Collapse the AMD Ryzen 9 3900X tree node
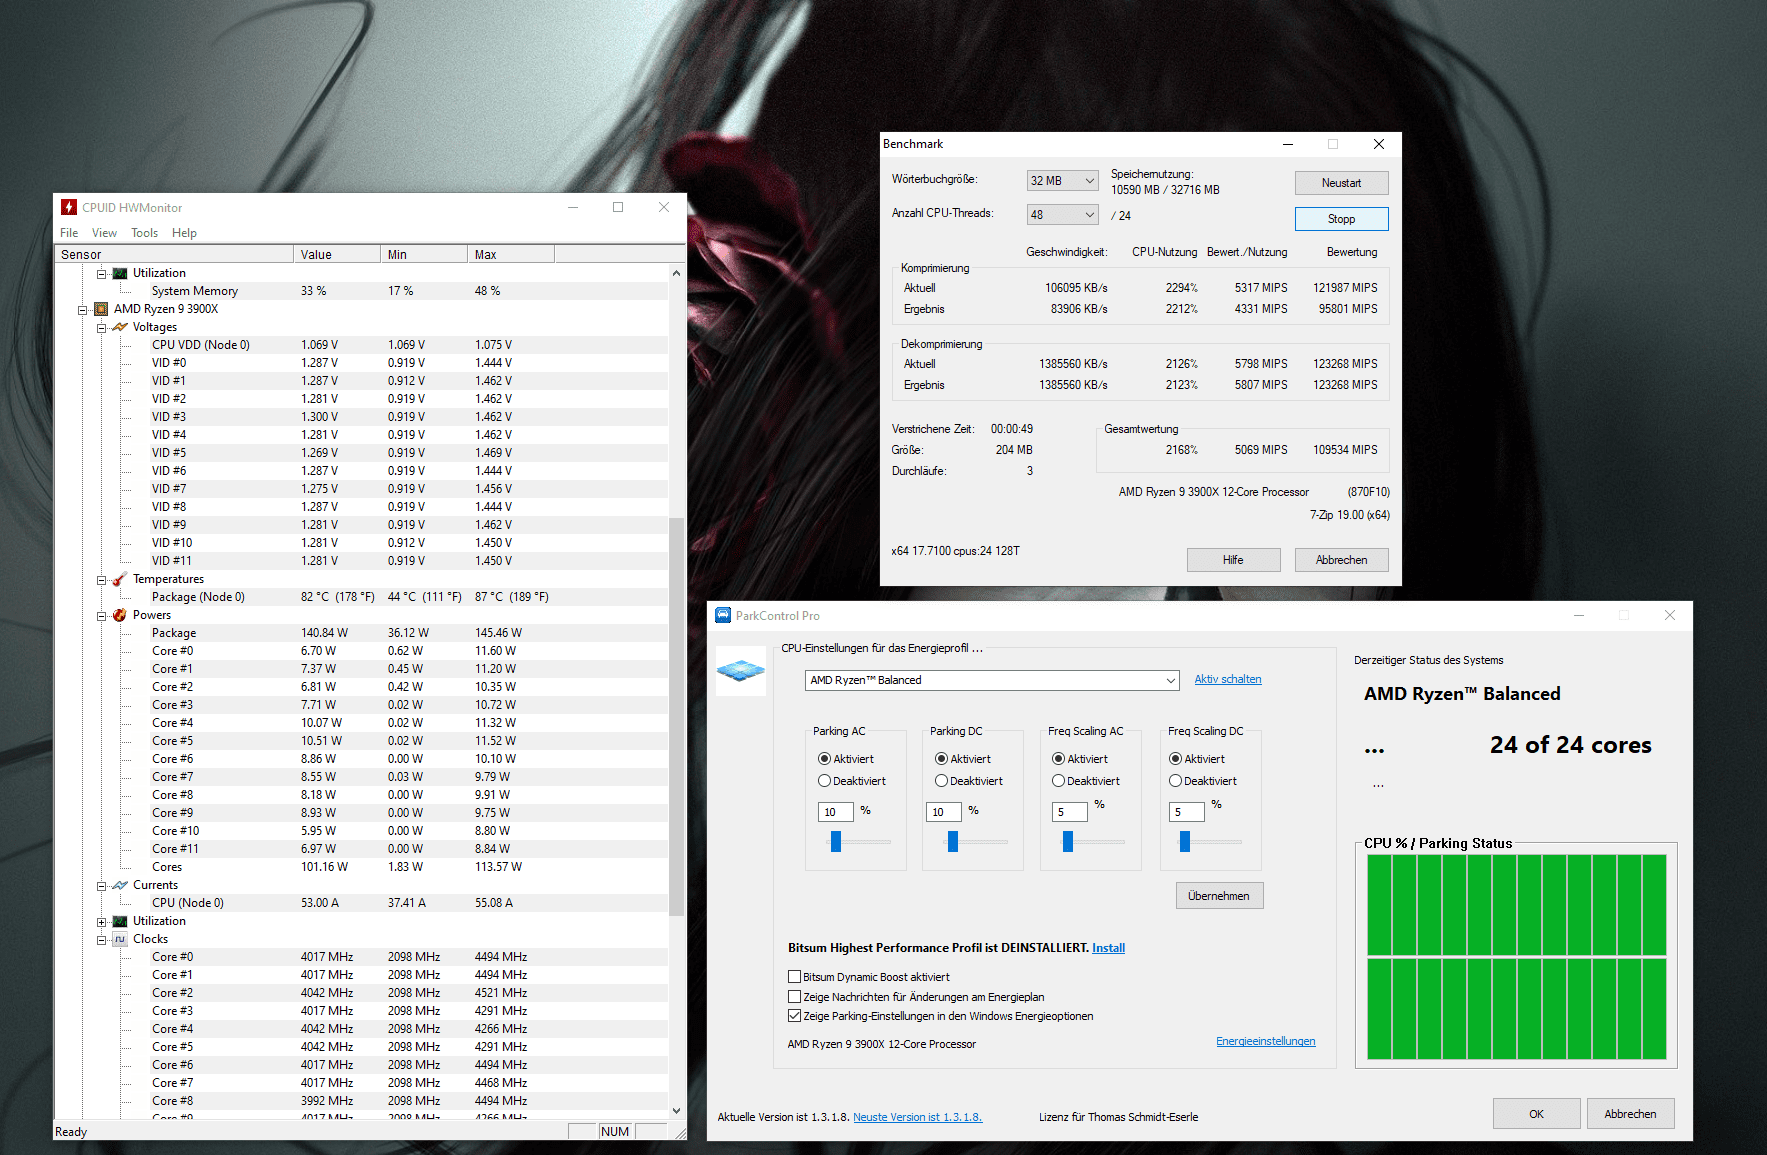1767x1155 pixels. (x=83, y=310)
